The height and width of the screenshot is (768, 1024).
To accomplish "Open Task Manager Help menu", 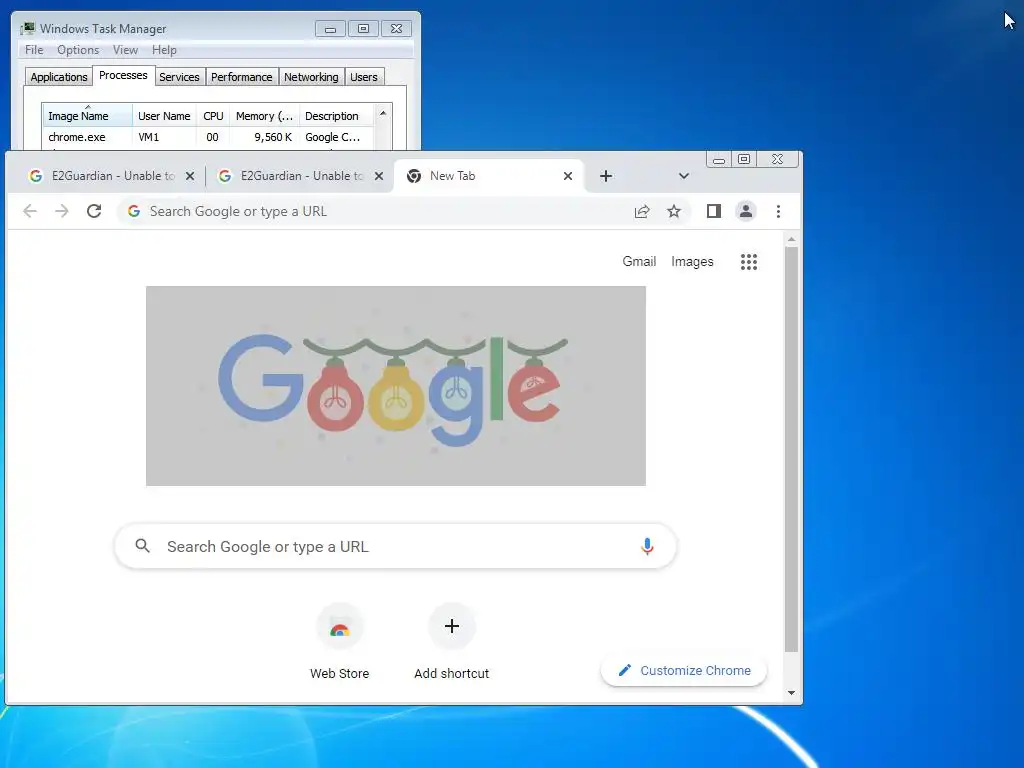I will coord(164,50).
